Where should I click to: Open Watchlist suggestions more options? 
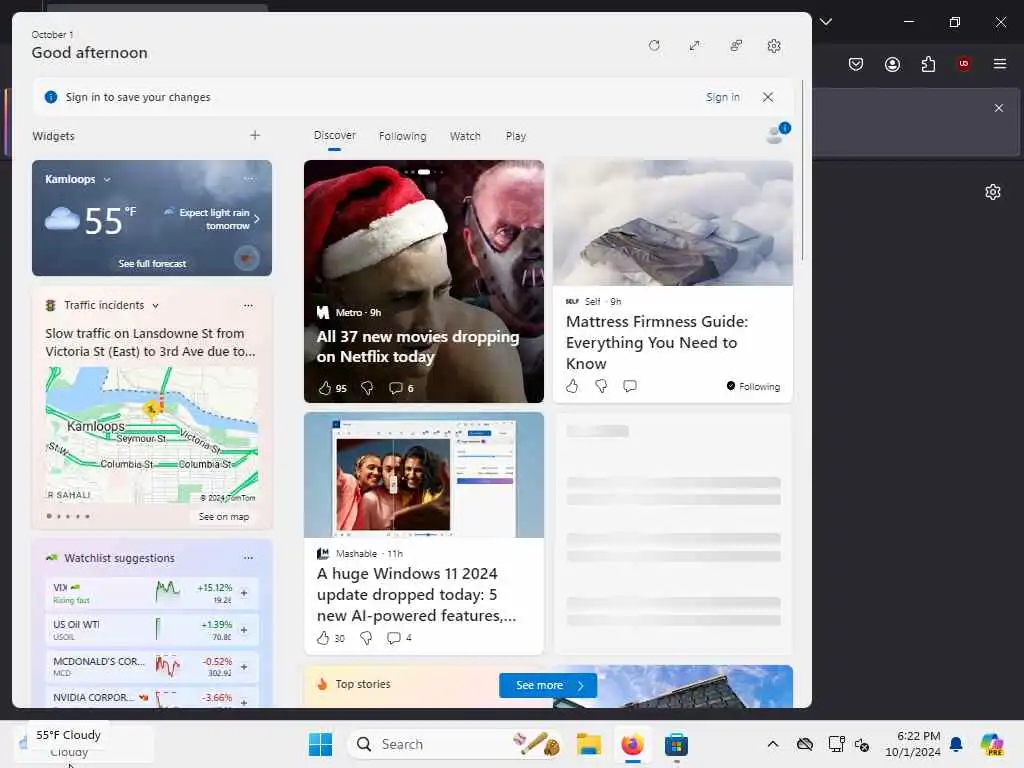(x=248, y=558)
